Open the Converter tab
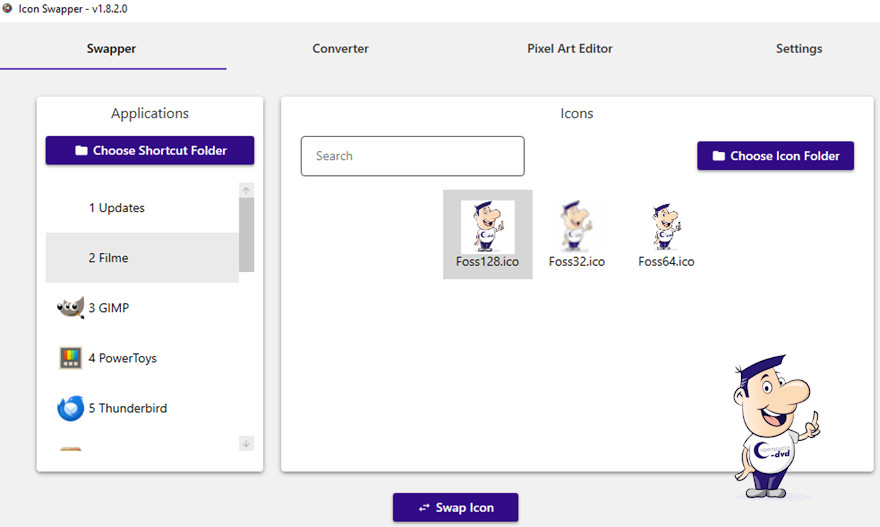880x527 pixels. click(x=340, y=49)
